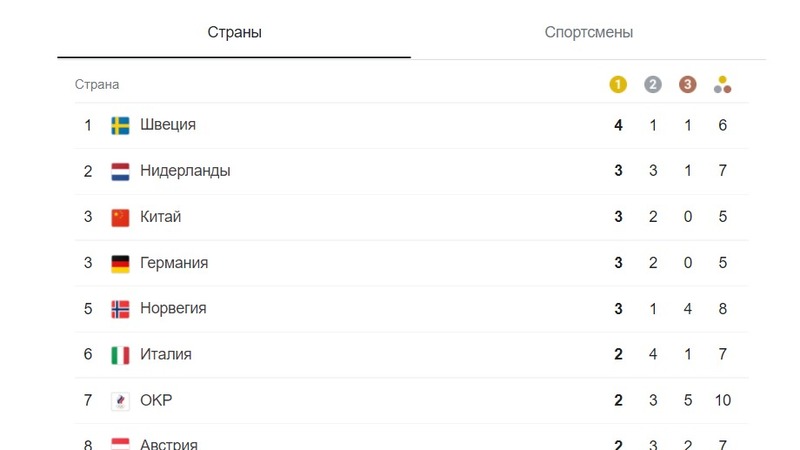Click the Sweden flag icon
Viewport: 800px width, 450px height.
click(x=120, y=126)
